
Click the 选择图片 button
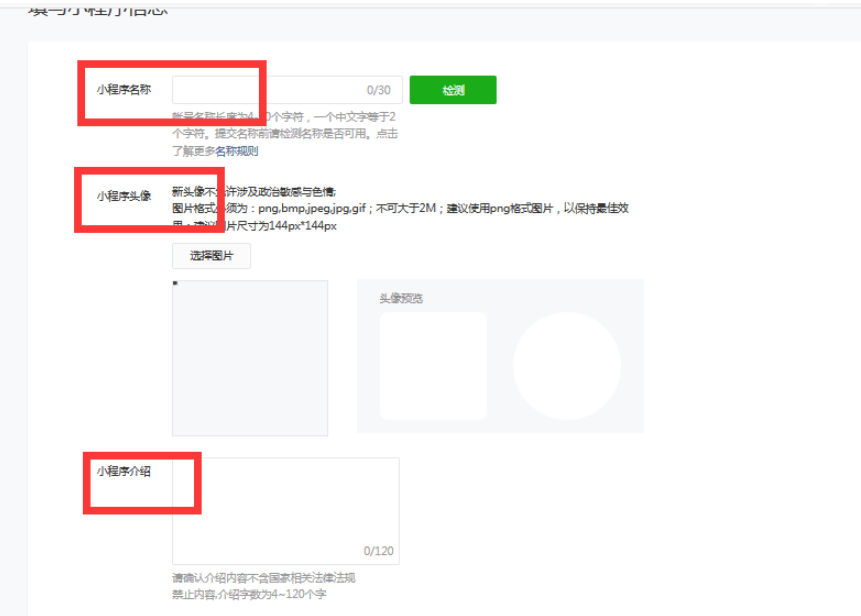pos(211,256)
